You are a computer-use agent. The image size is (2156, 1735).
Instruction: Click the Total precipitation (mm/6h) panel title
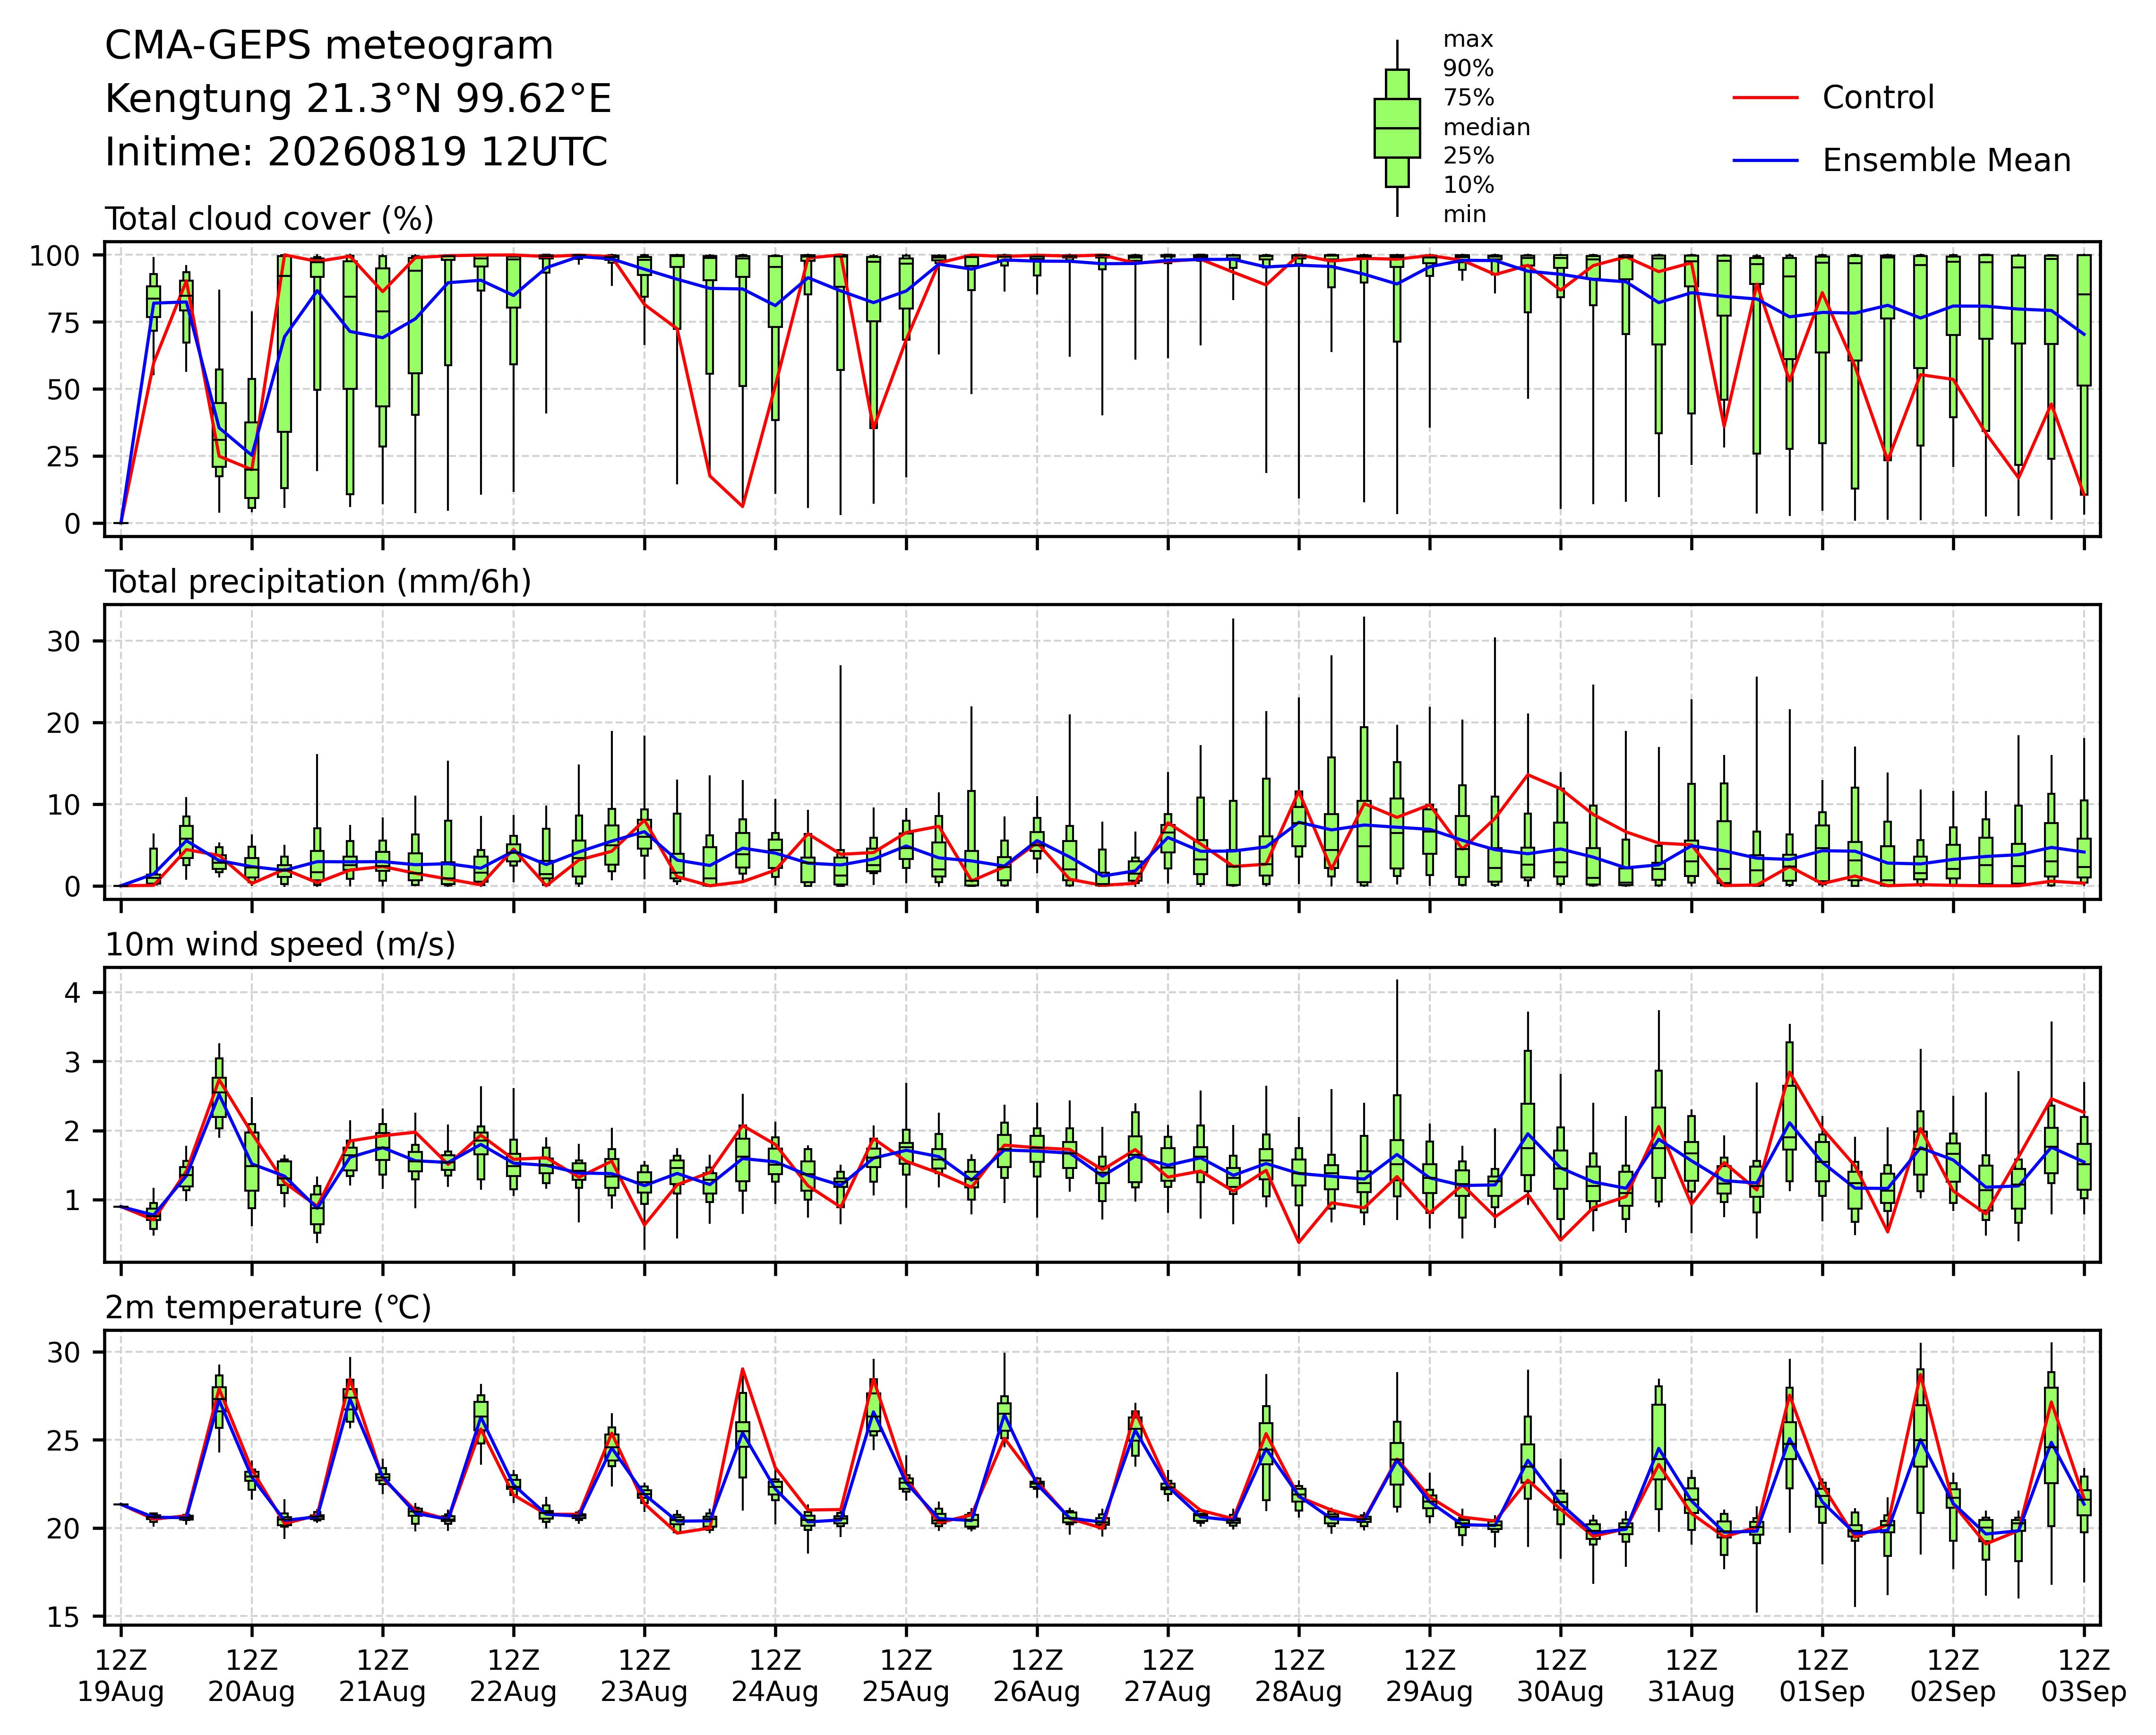[318, 582]
